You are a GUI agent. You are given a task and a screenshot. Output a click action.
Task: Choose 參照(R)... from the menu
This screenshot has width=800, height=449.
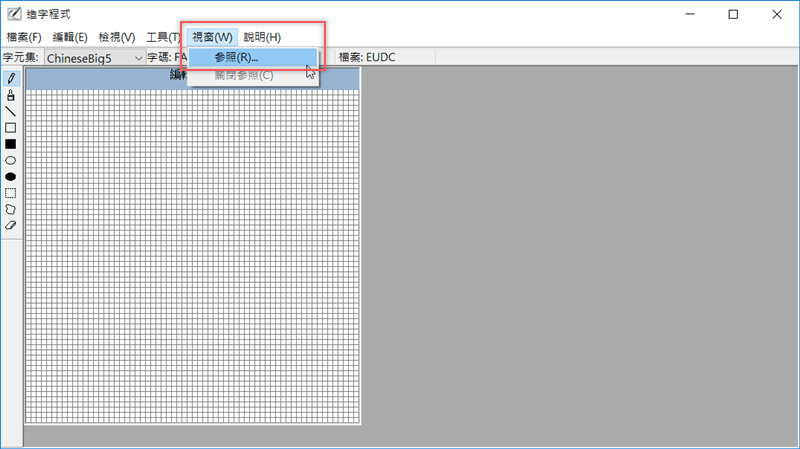[253, 58]
